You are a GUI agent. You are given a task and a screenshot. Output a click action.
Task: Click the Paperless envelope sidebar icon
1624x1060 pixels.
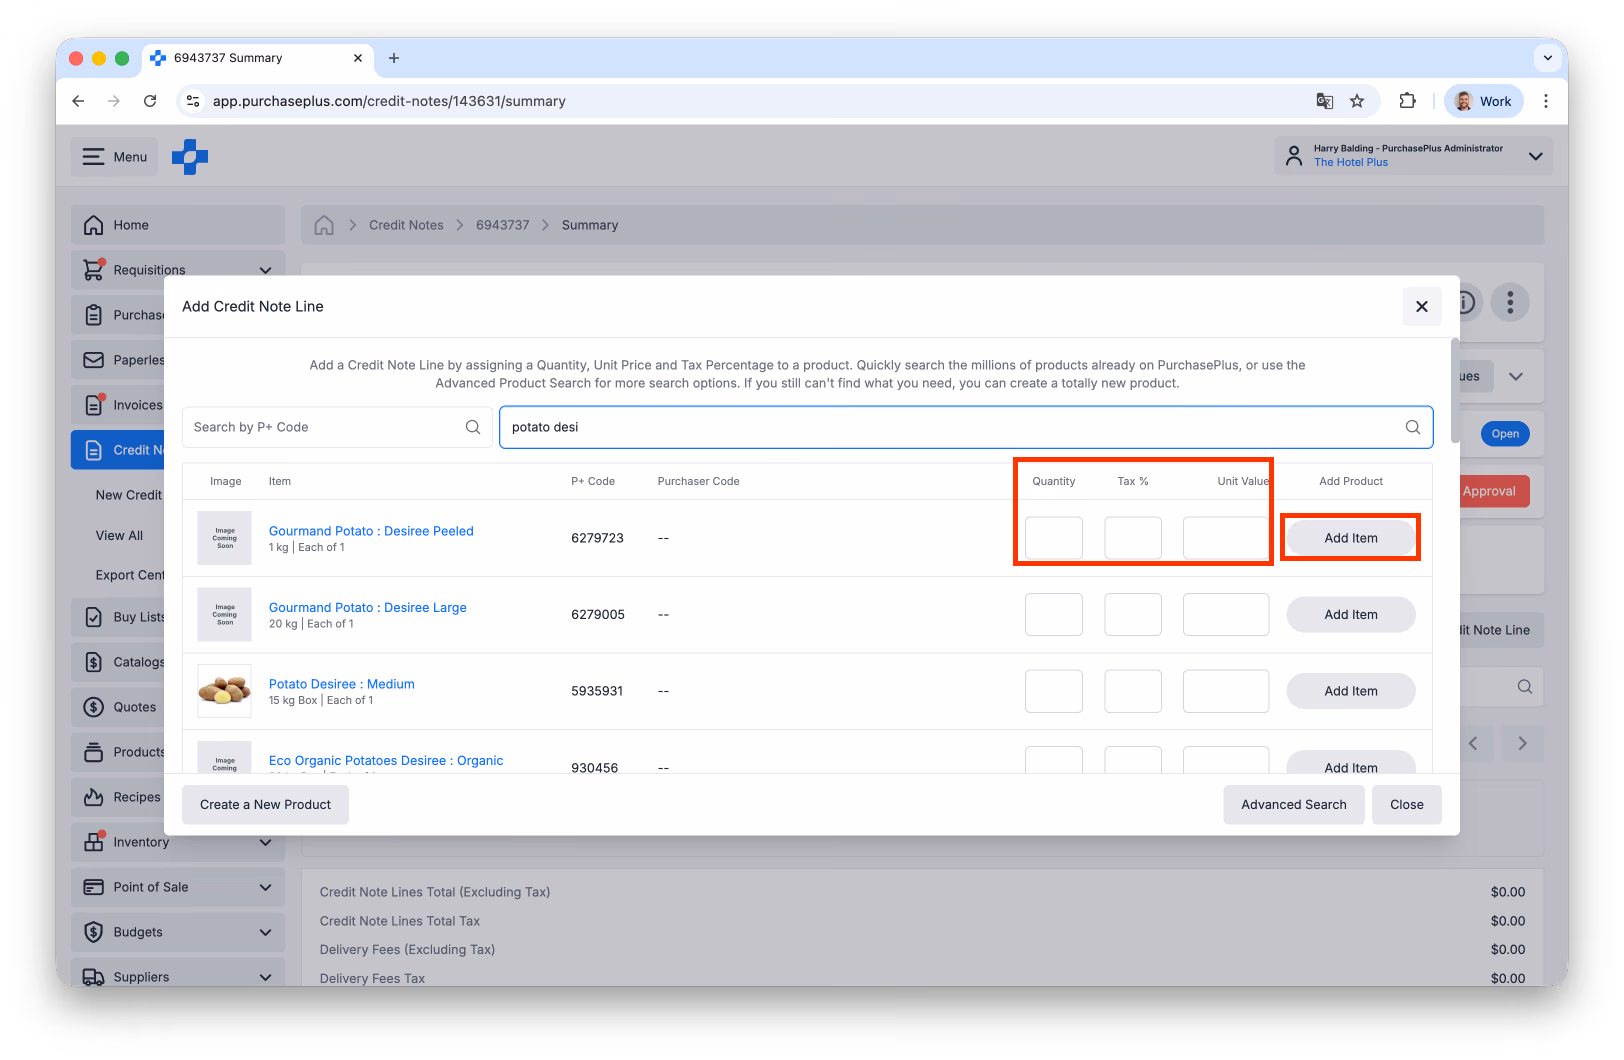click(x=94, y=360)
